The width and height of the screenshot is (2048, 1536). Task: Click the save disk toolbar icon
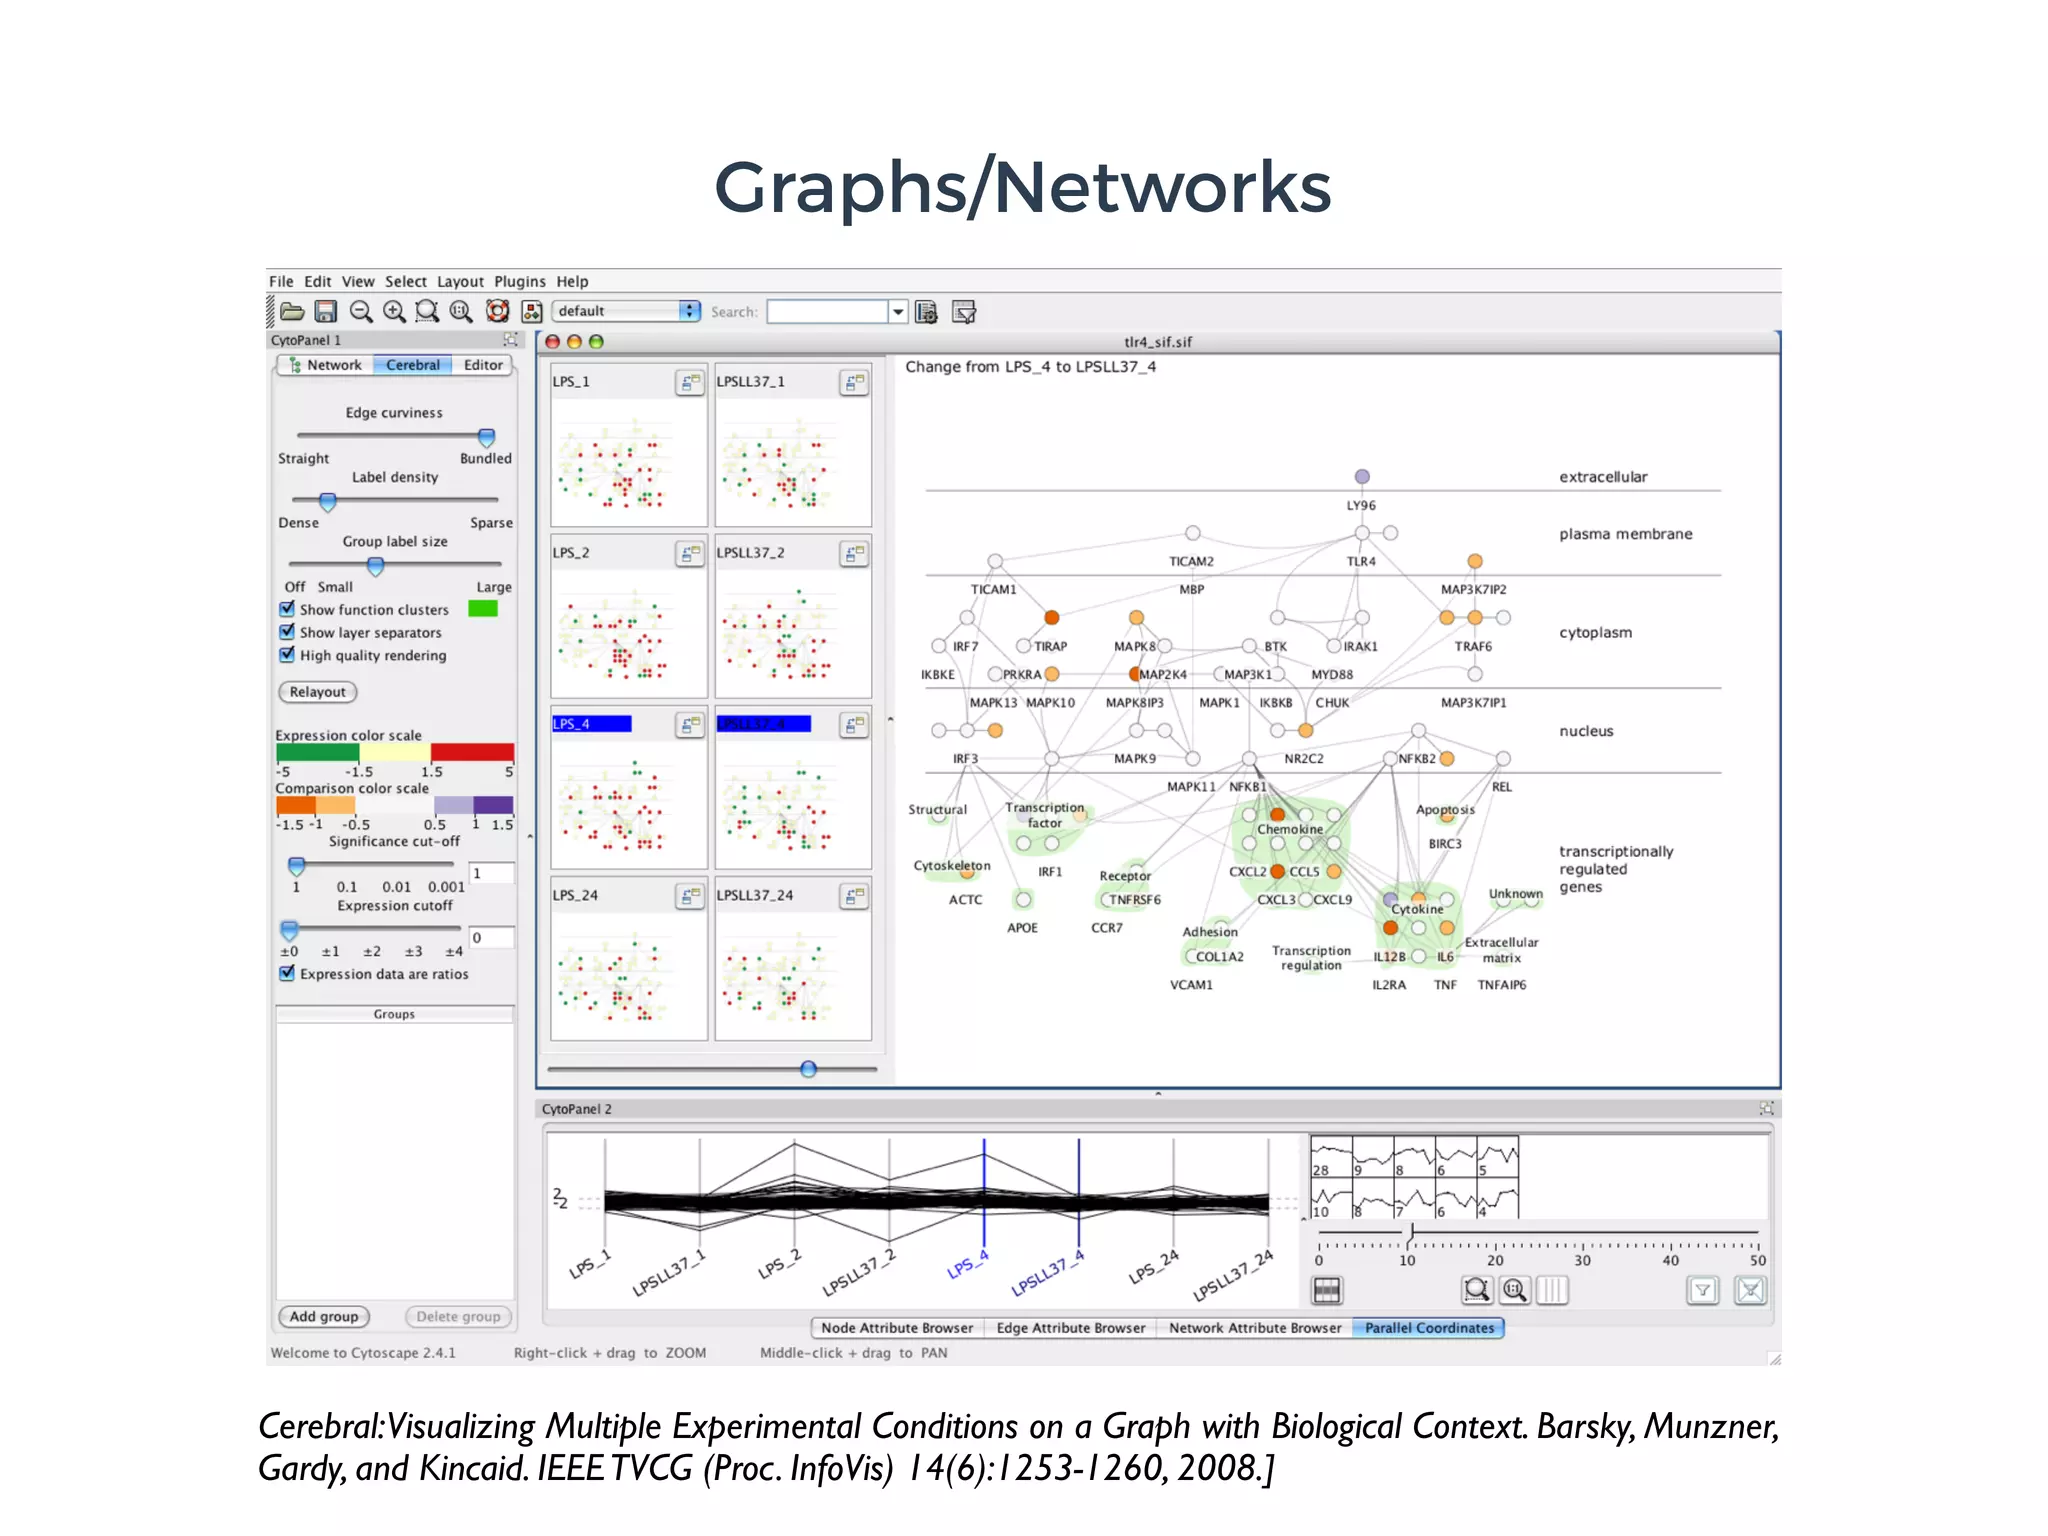tap(326, 312)
